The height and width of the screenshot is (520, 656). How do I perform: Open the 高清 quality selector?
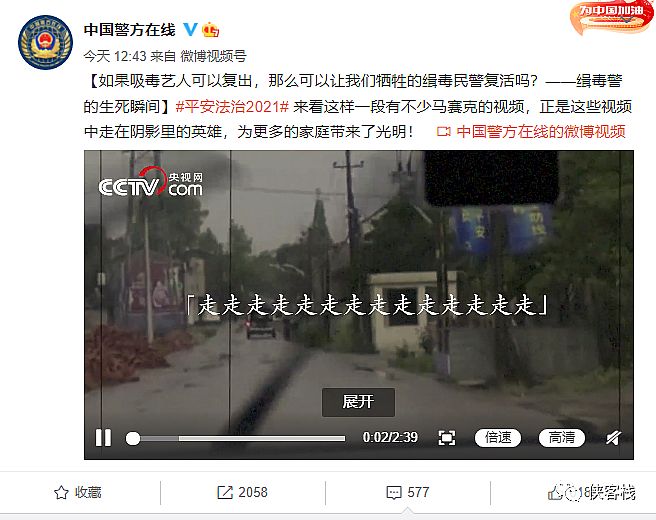tap(561, 438)
